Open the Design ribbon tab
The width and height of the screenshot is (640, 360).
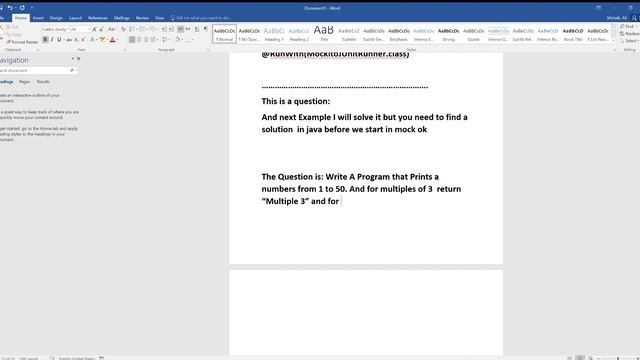[56, 18]
